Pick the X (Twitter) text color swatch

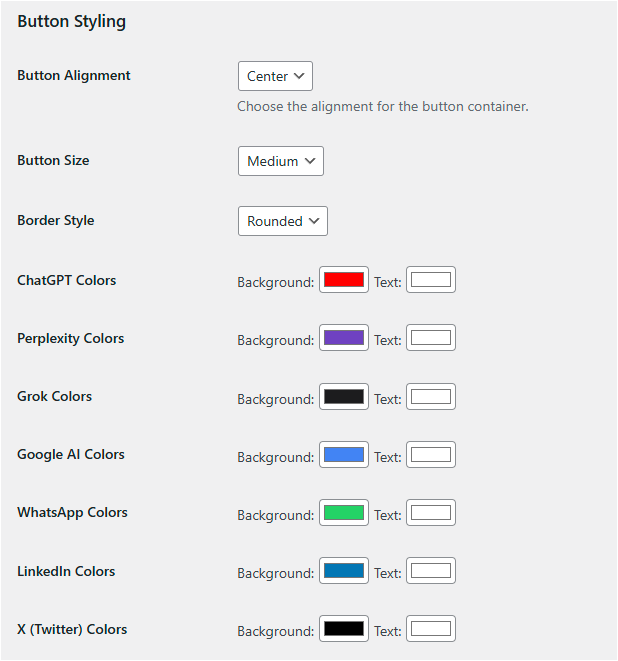coord(431,629)
